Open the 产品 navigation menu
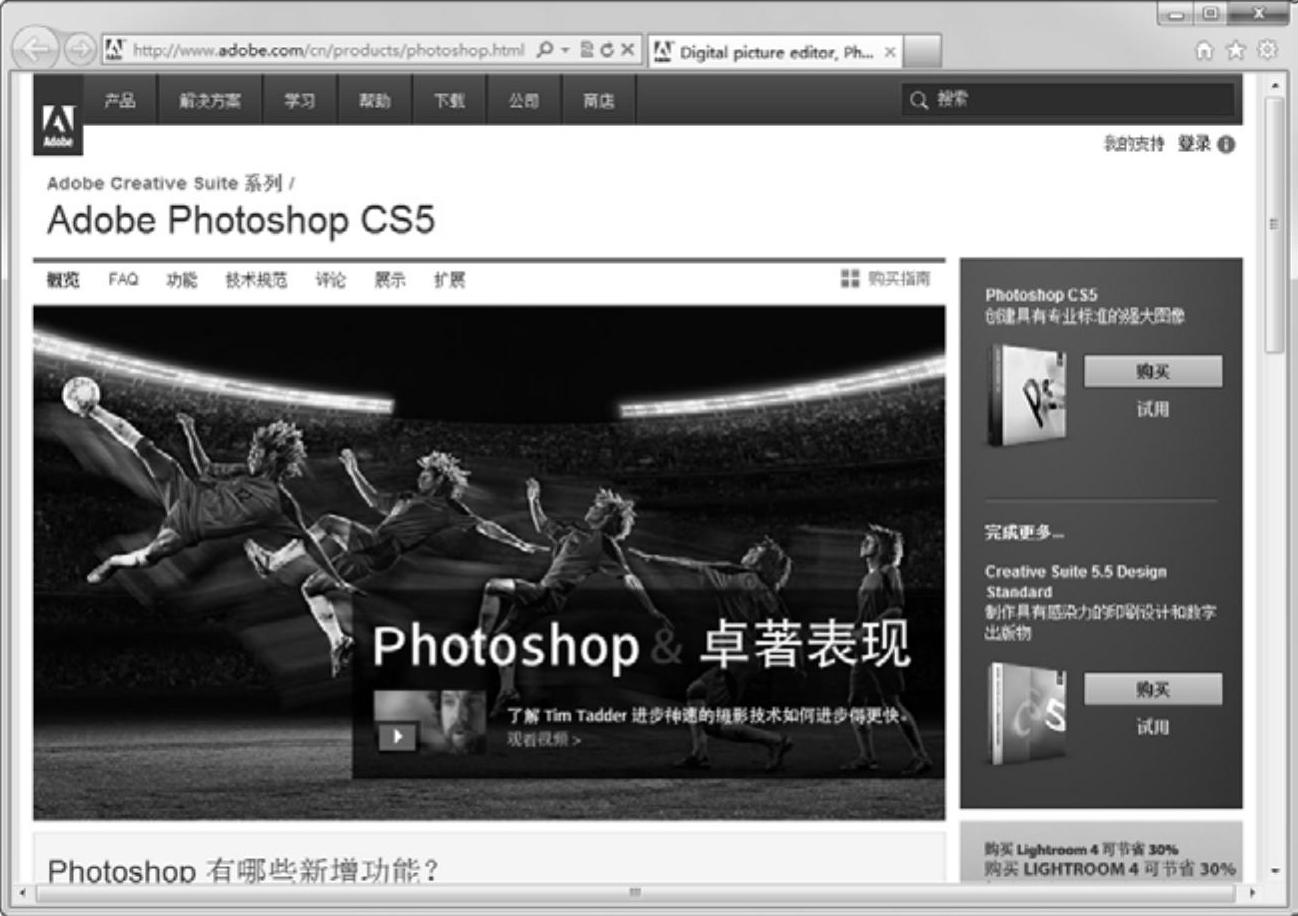This screenshot has height=916, width=1298. pos(120,100)
